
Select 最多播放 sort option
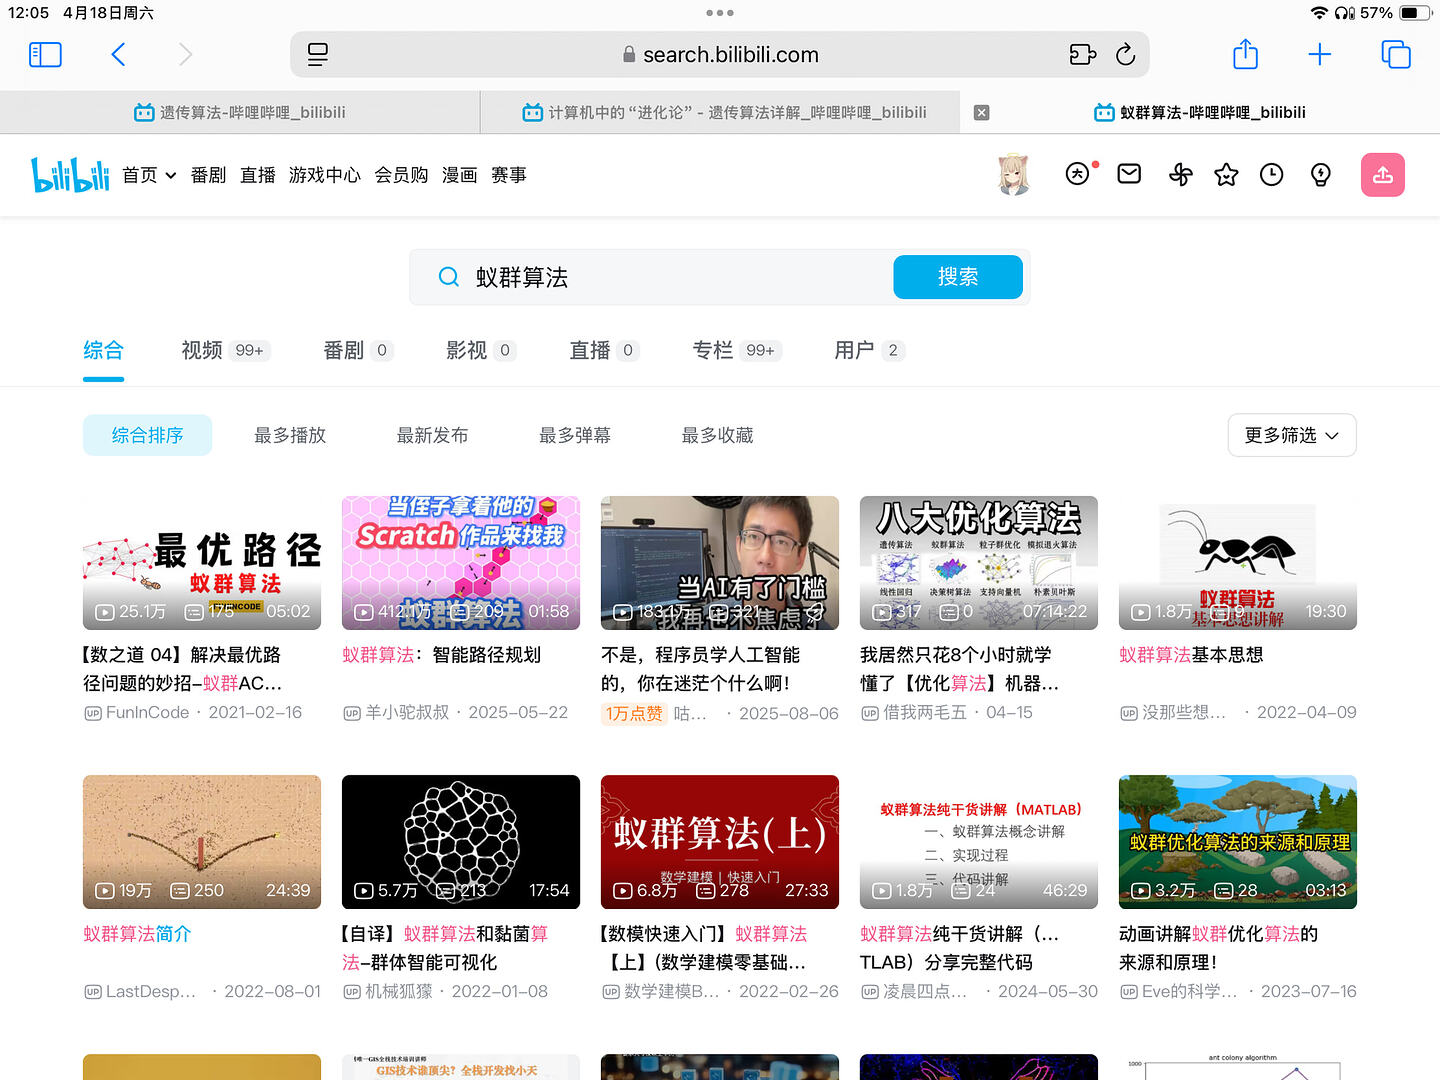click(x=290, y=435)
